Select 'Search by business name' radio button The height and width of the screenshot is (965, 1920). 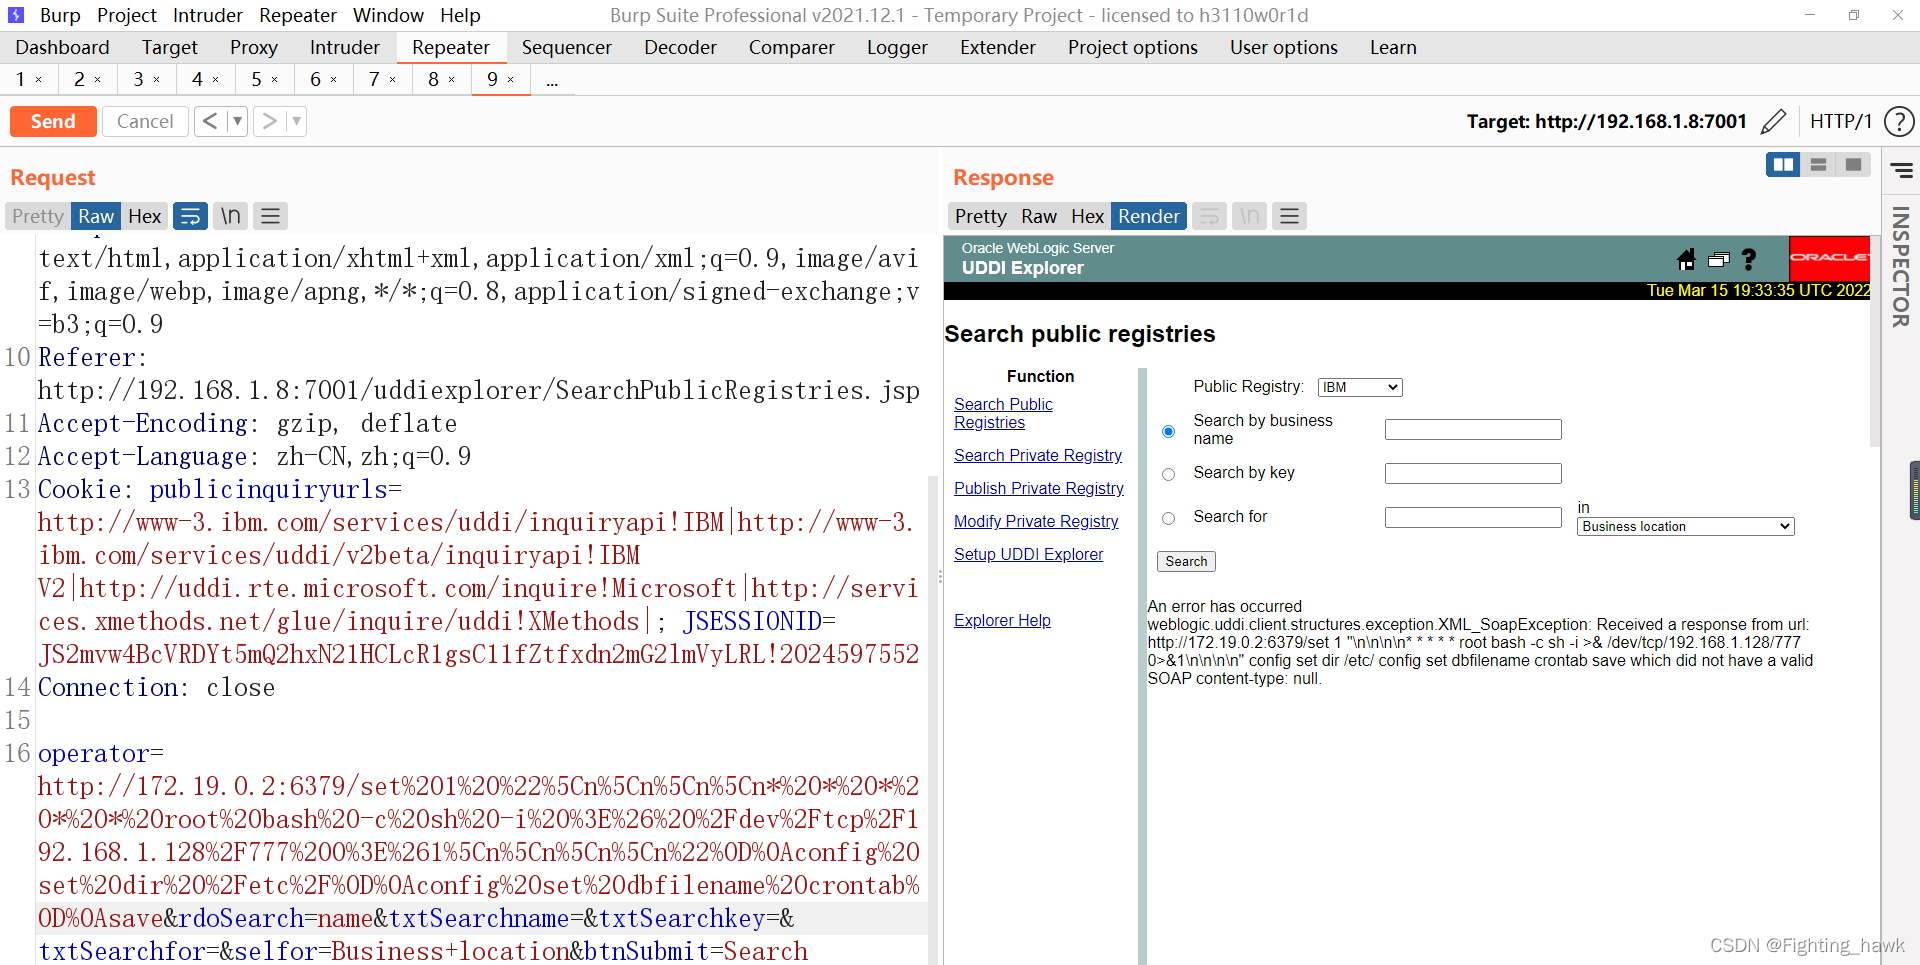pos(1168,431)
